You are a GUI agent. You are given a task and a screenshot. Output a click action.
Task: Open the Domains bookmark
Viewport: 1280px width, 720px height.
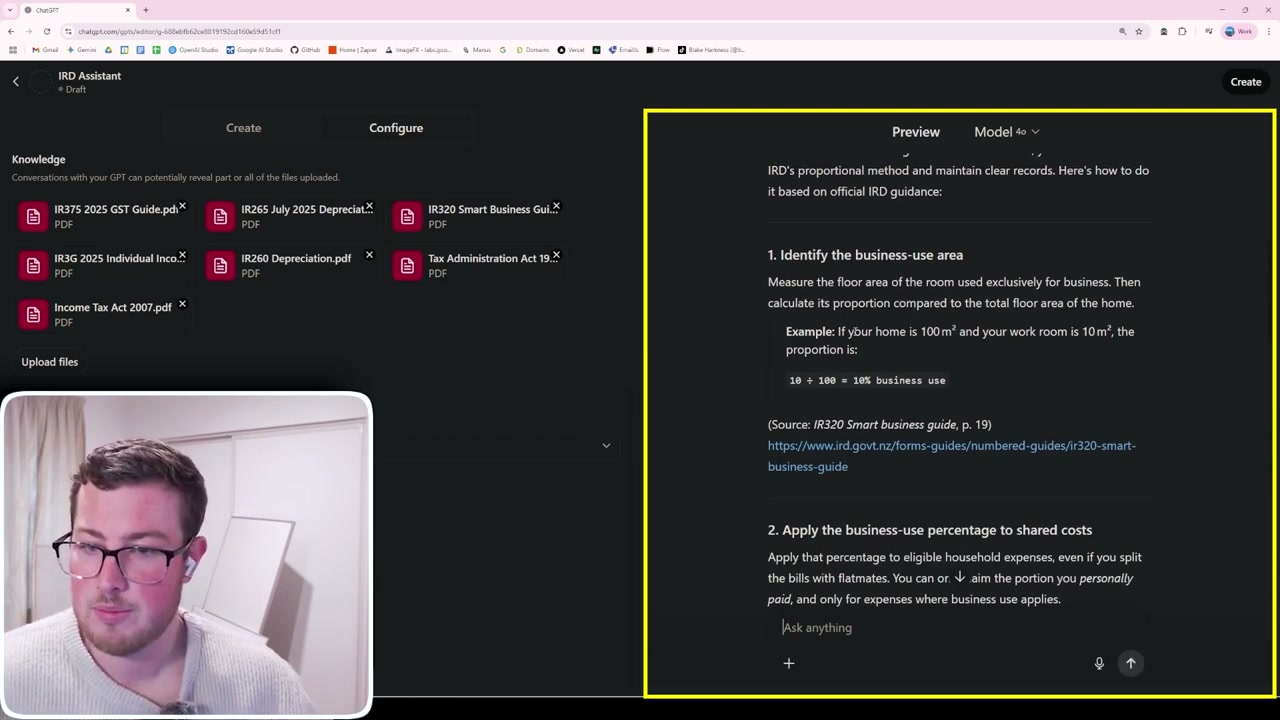tap(533, 50)
